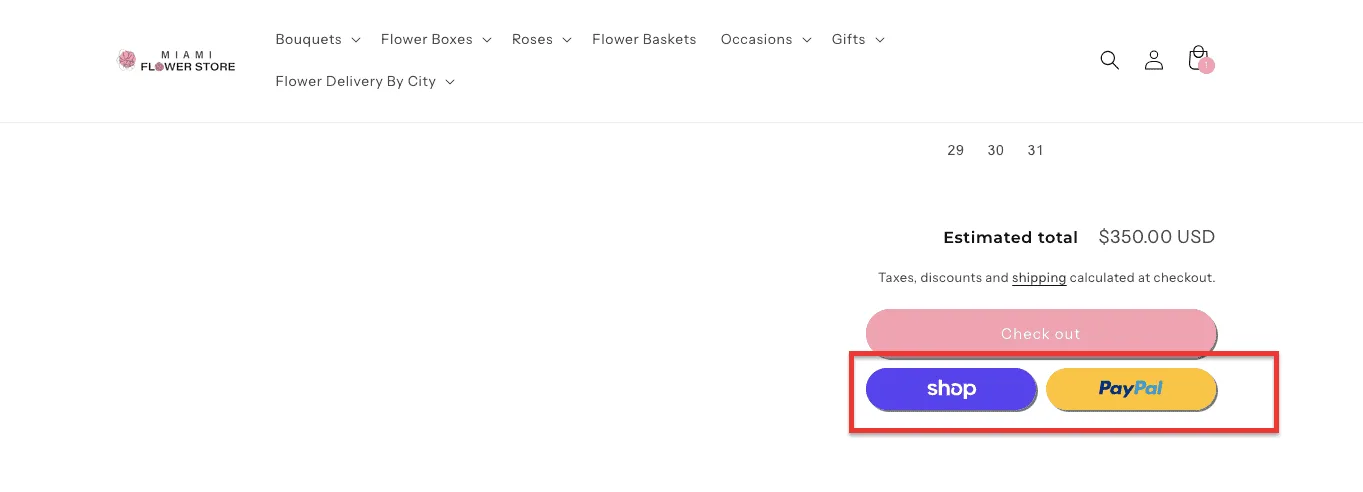
Task: Expand Flower Delivery By City menu
Action: tap(365, 82)
